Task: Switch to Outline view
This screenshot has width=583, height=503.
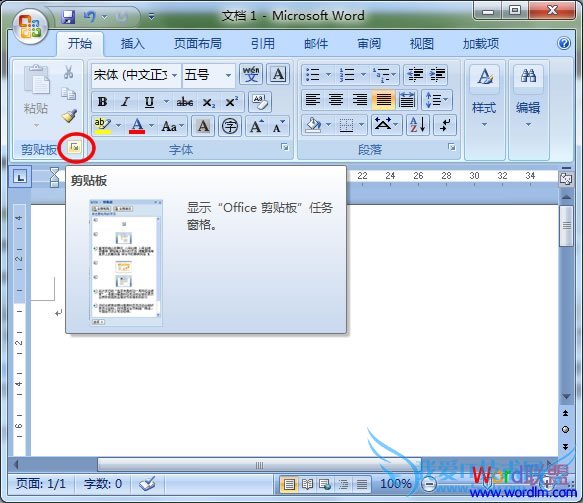Action: pyautogui.click(x=343, y=484)
